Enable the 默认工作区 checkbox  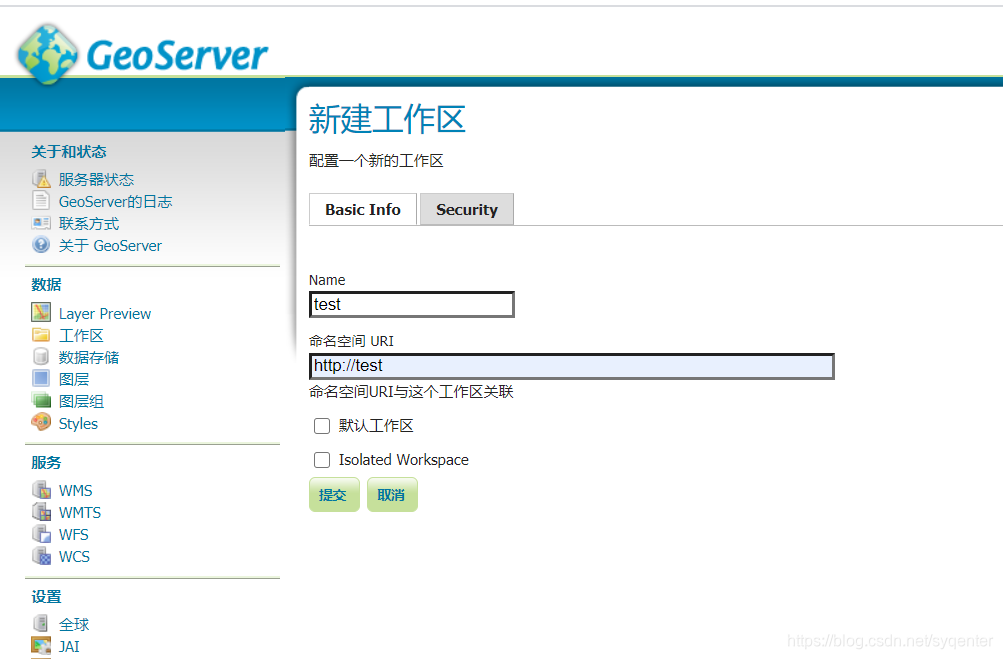pyautogui.click(x=322, y=426)
